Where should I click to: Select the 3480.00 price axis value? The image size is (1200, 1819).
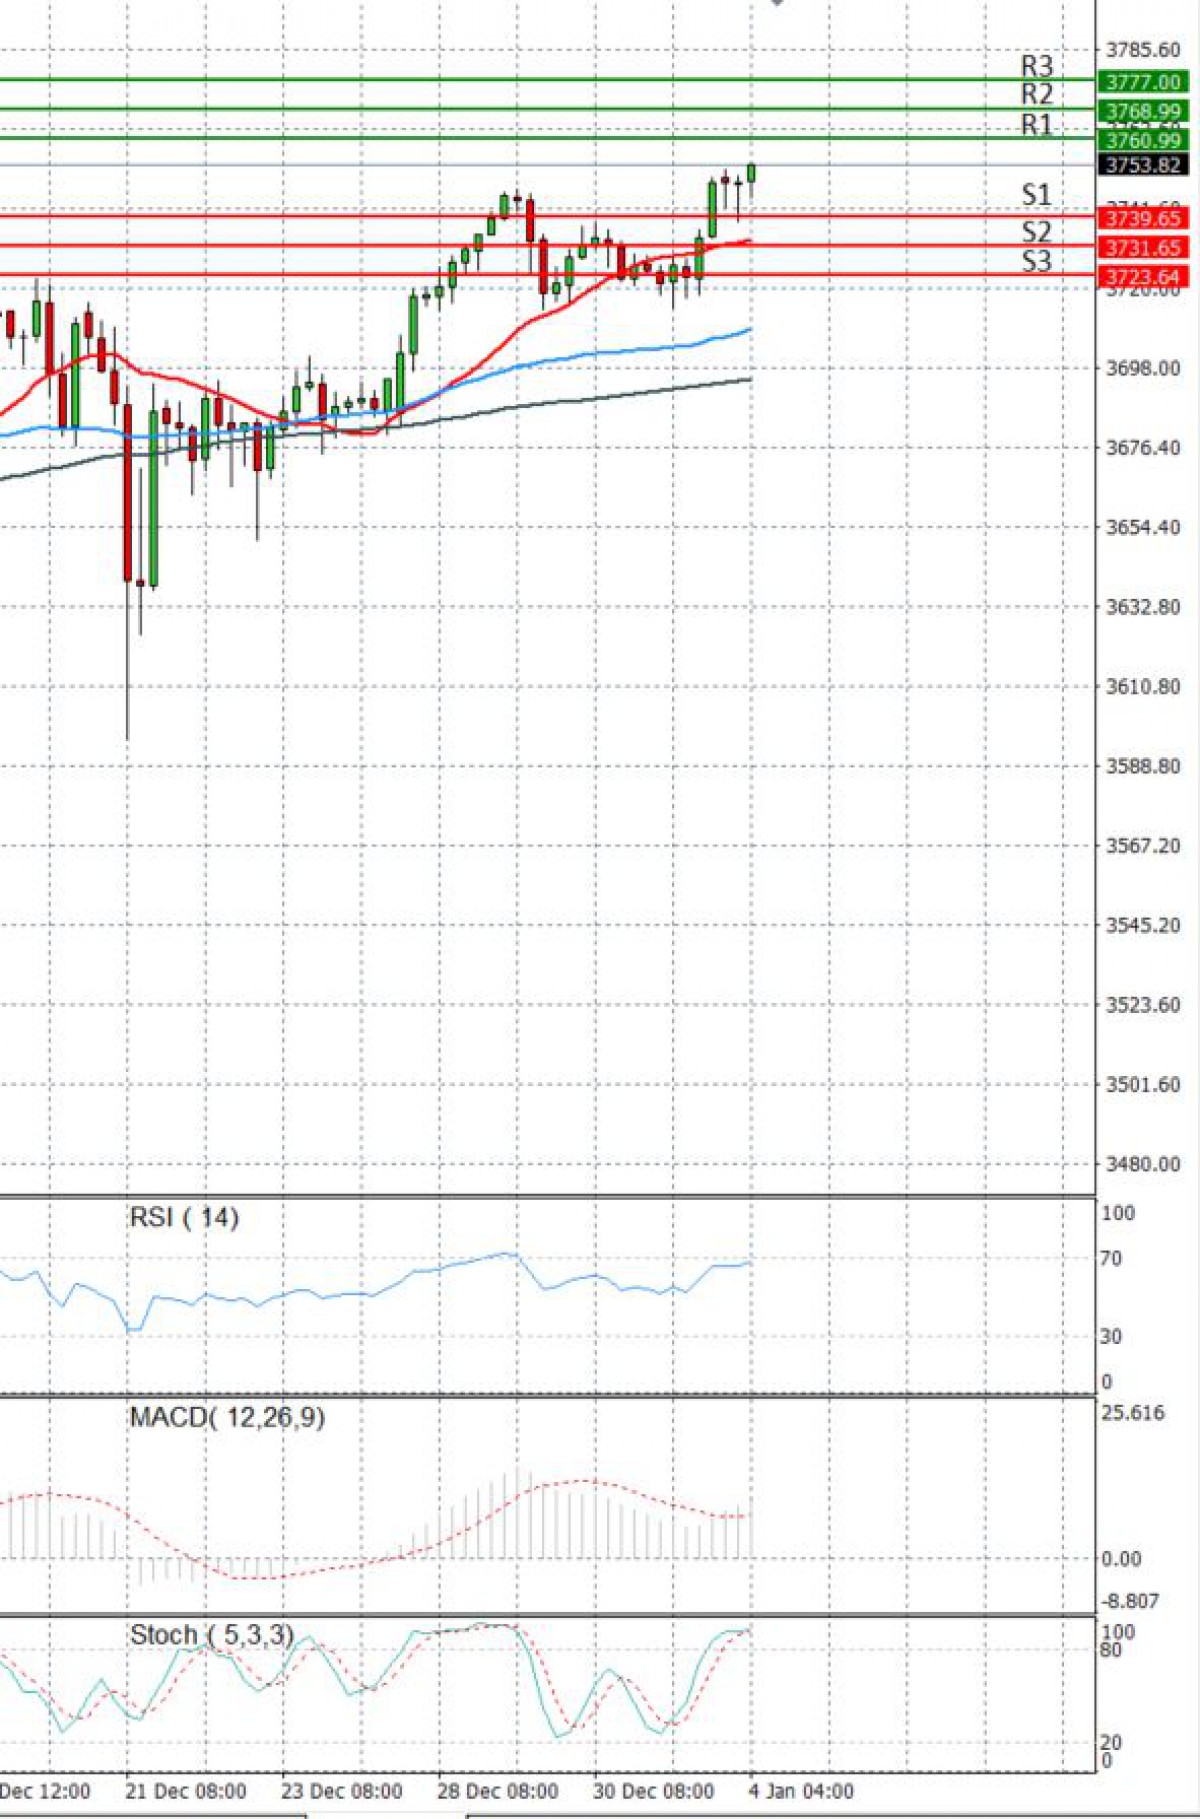pos(1142,1164)
